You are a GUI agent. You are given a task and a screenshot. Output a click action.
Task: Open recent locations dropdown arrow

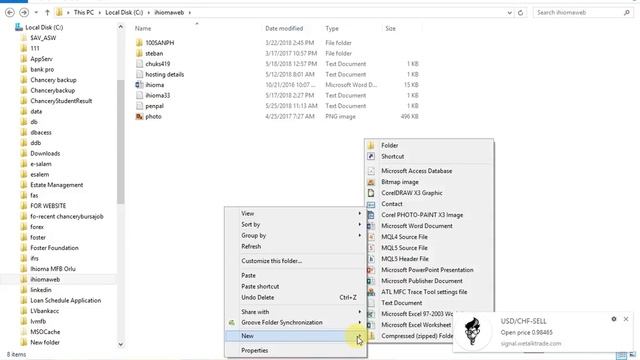click(36, 13)
